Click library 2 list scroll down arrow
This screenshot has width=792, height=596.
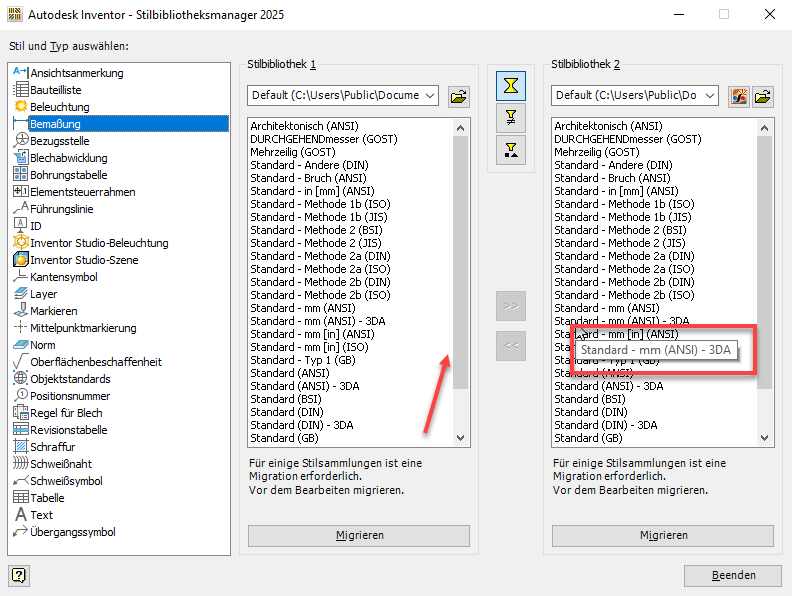(764, 438)
